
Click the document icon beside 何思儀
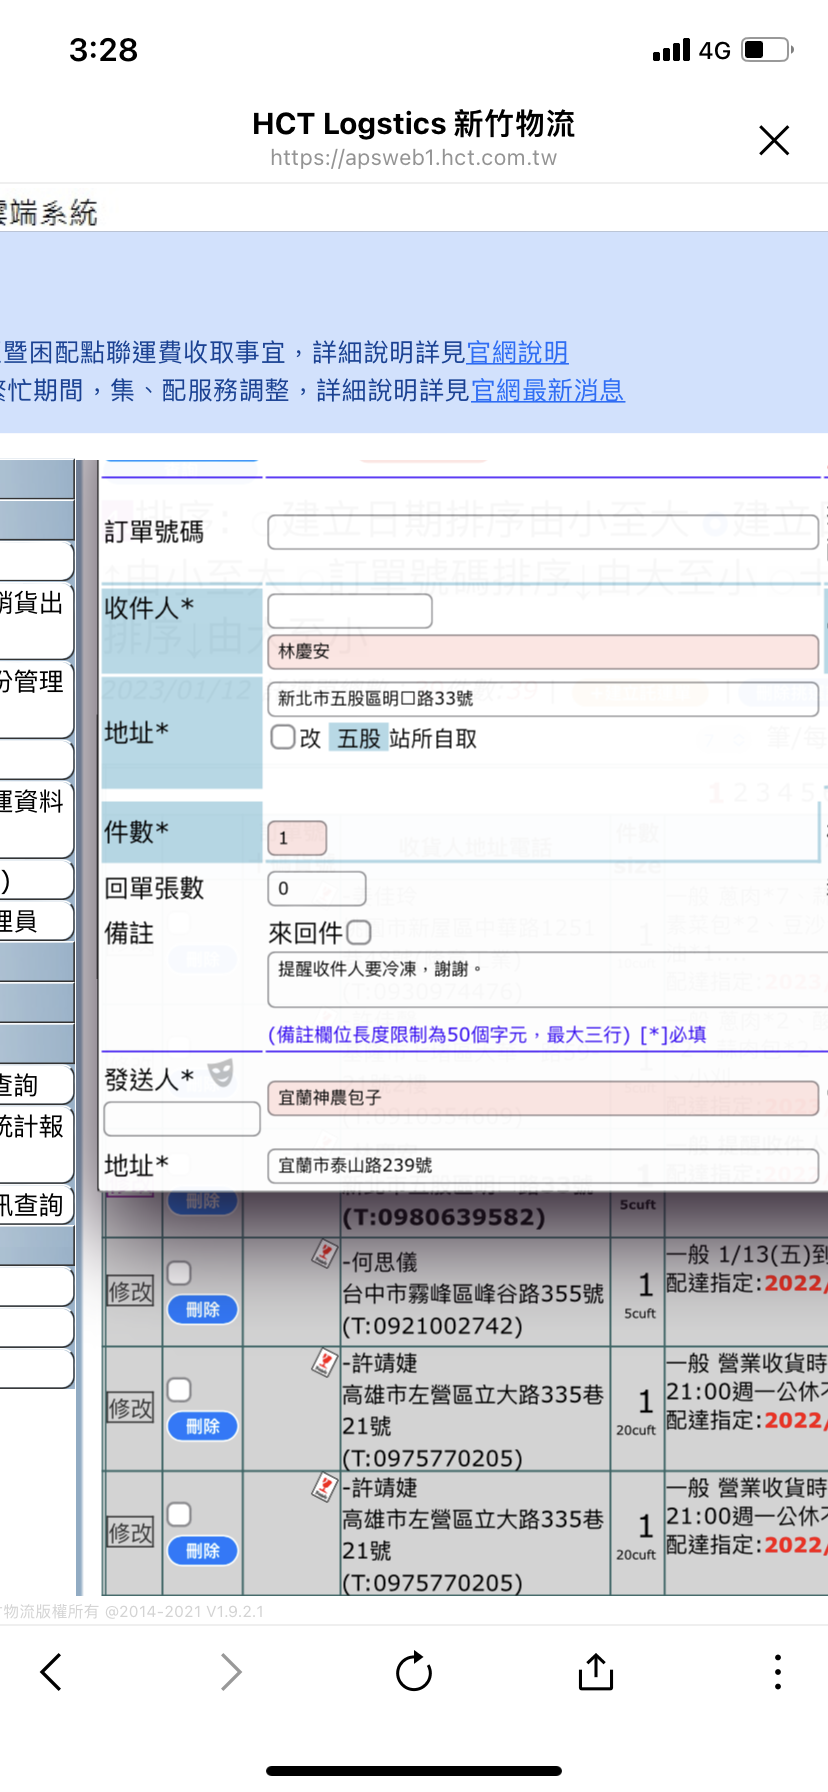(x=324, y=1253)
